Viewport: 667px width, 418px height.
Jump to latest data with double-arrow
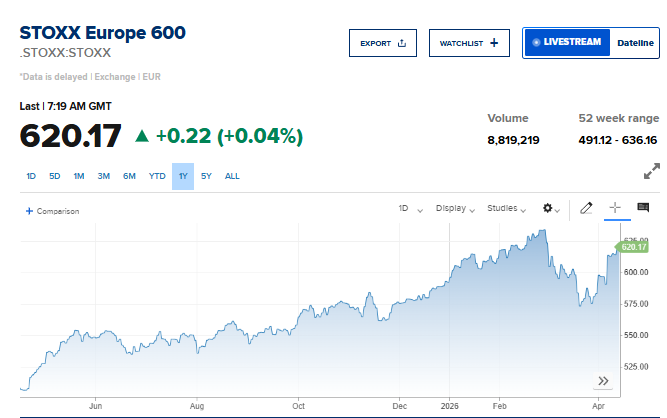(604, 381)
